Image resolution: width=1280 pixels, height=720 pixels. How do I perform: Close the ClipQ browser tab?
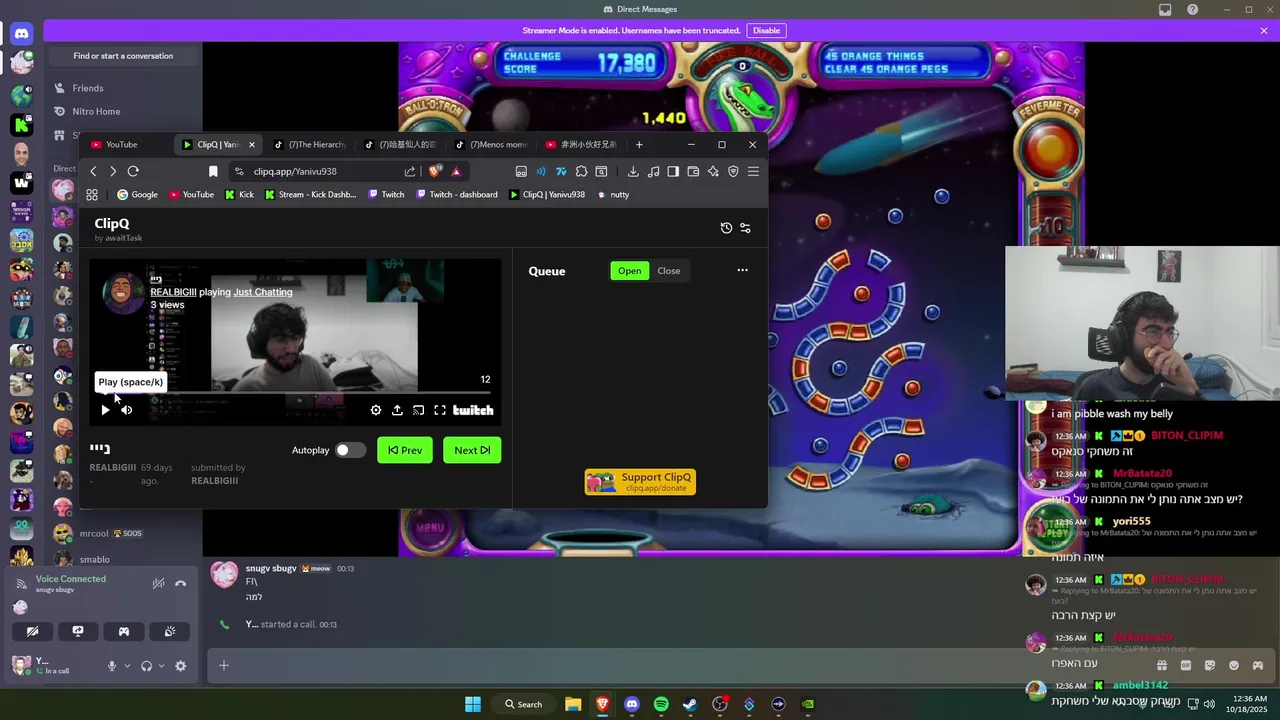(x=252, y=144)
